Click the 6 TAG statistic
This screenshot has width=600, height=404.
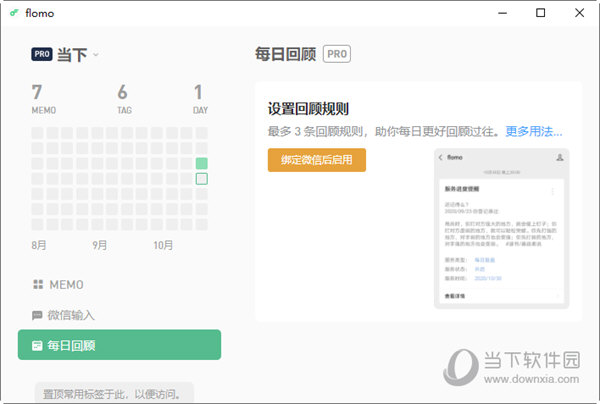[124, 99]
